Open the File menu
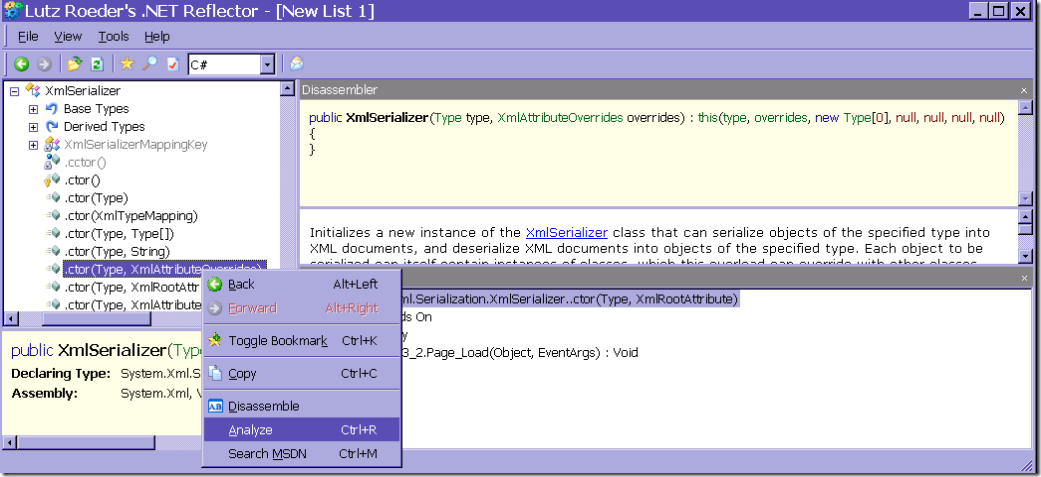Screen dimensions: 1041x477 (x=28, y=37)
